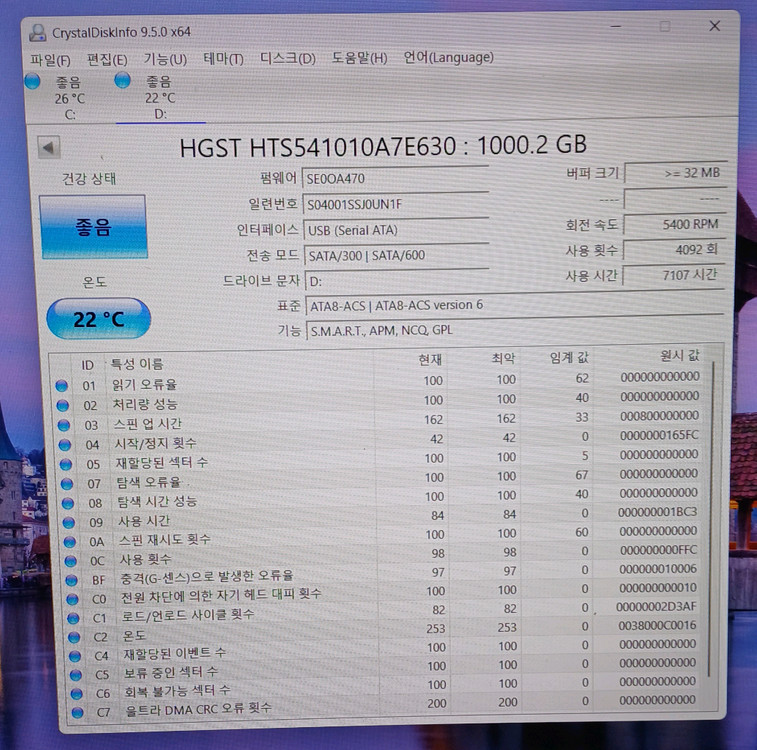This screenshot has width=757, height=750.
Task: Select the 온도 attribute row name
Action: coord(135,636)
